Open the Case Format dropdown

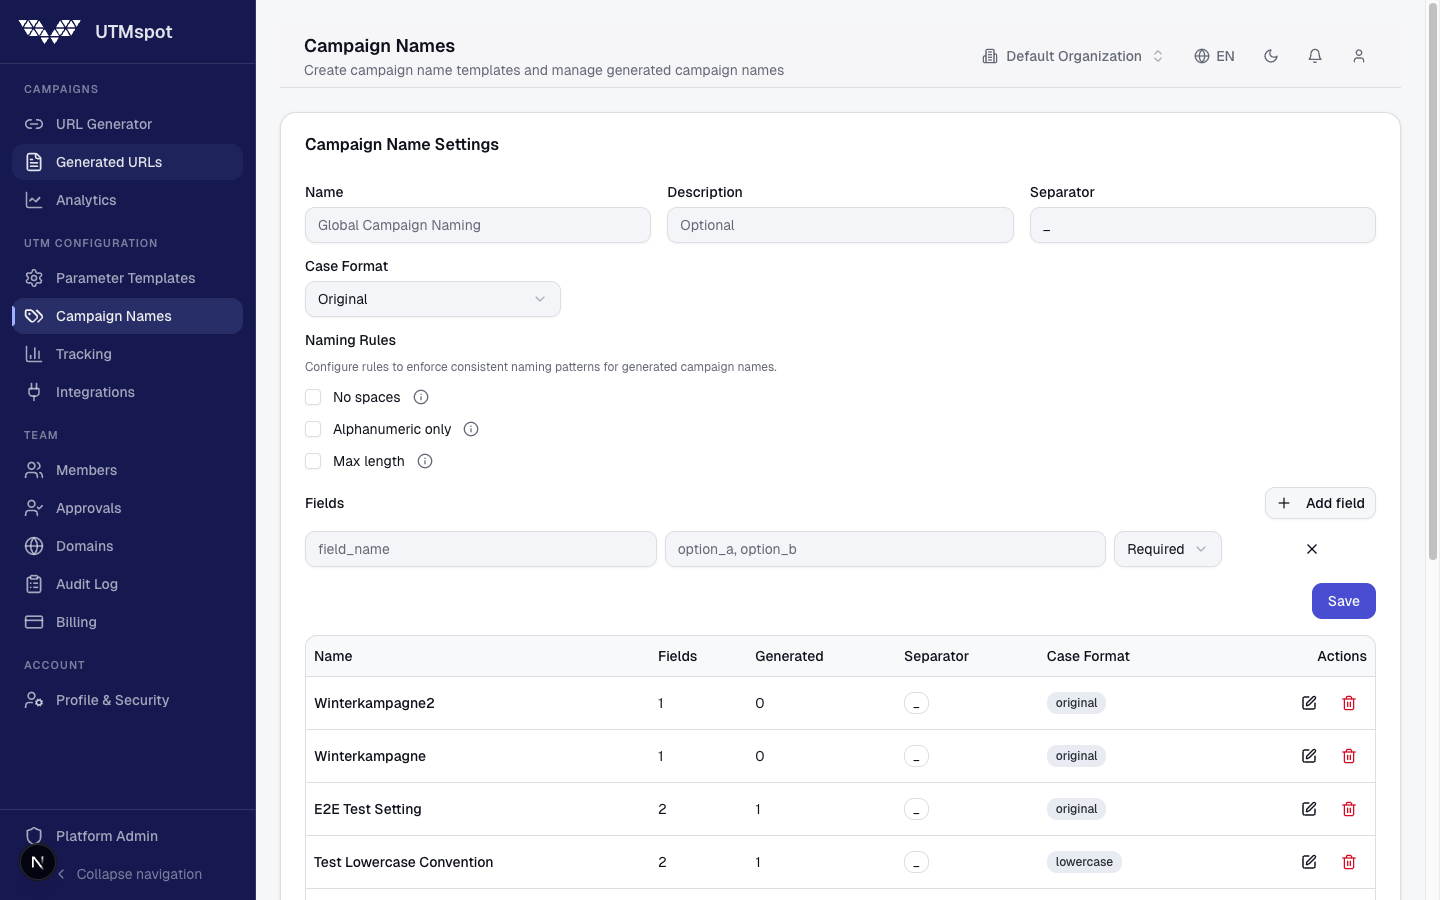click(432, 299)
